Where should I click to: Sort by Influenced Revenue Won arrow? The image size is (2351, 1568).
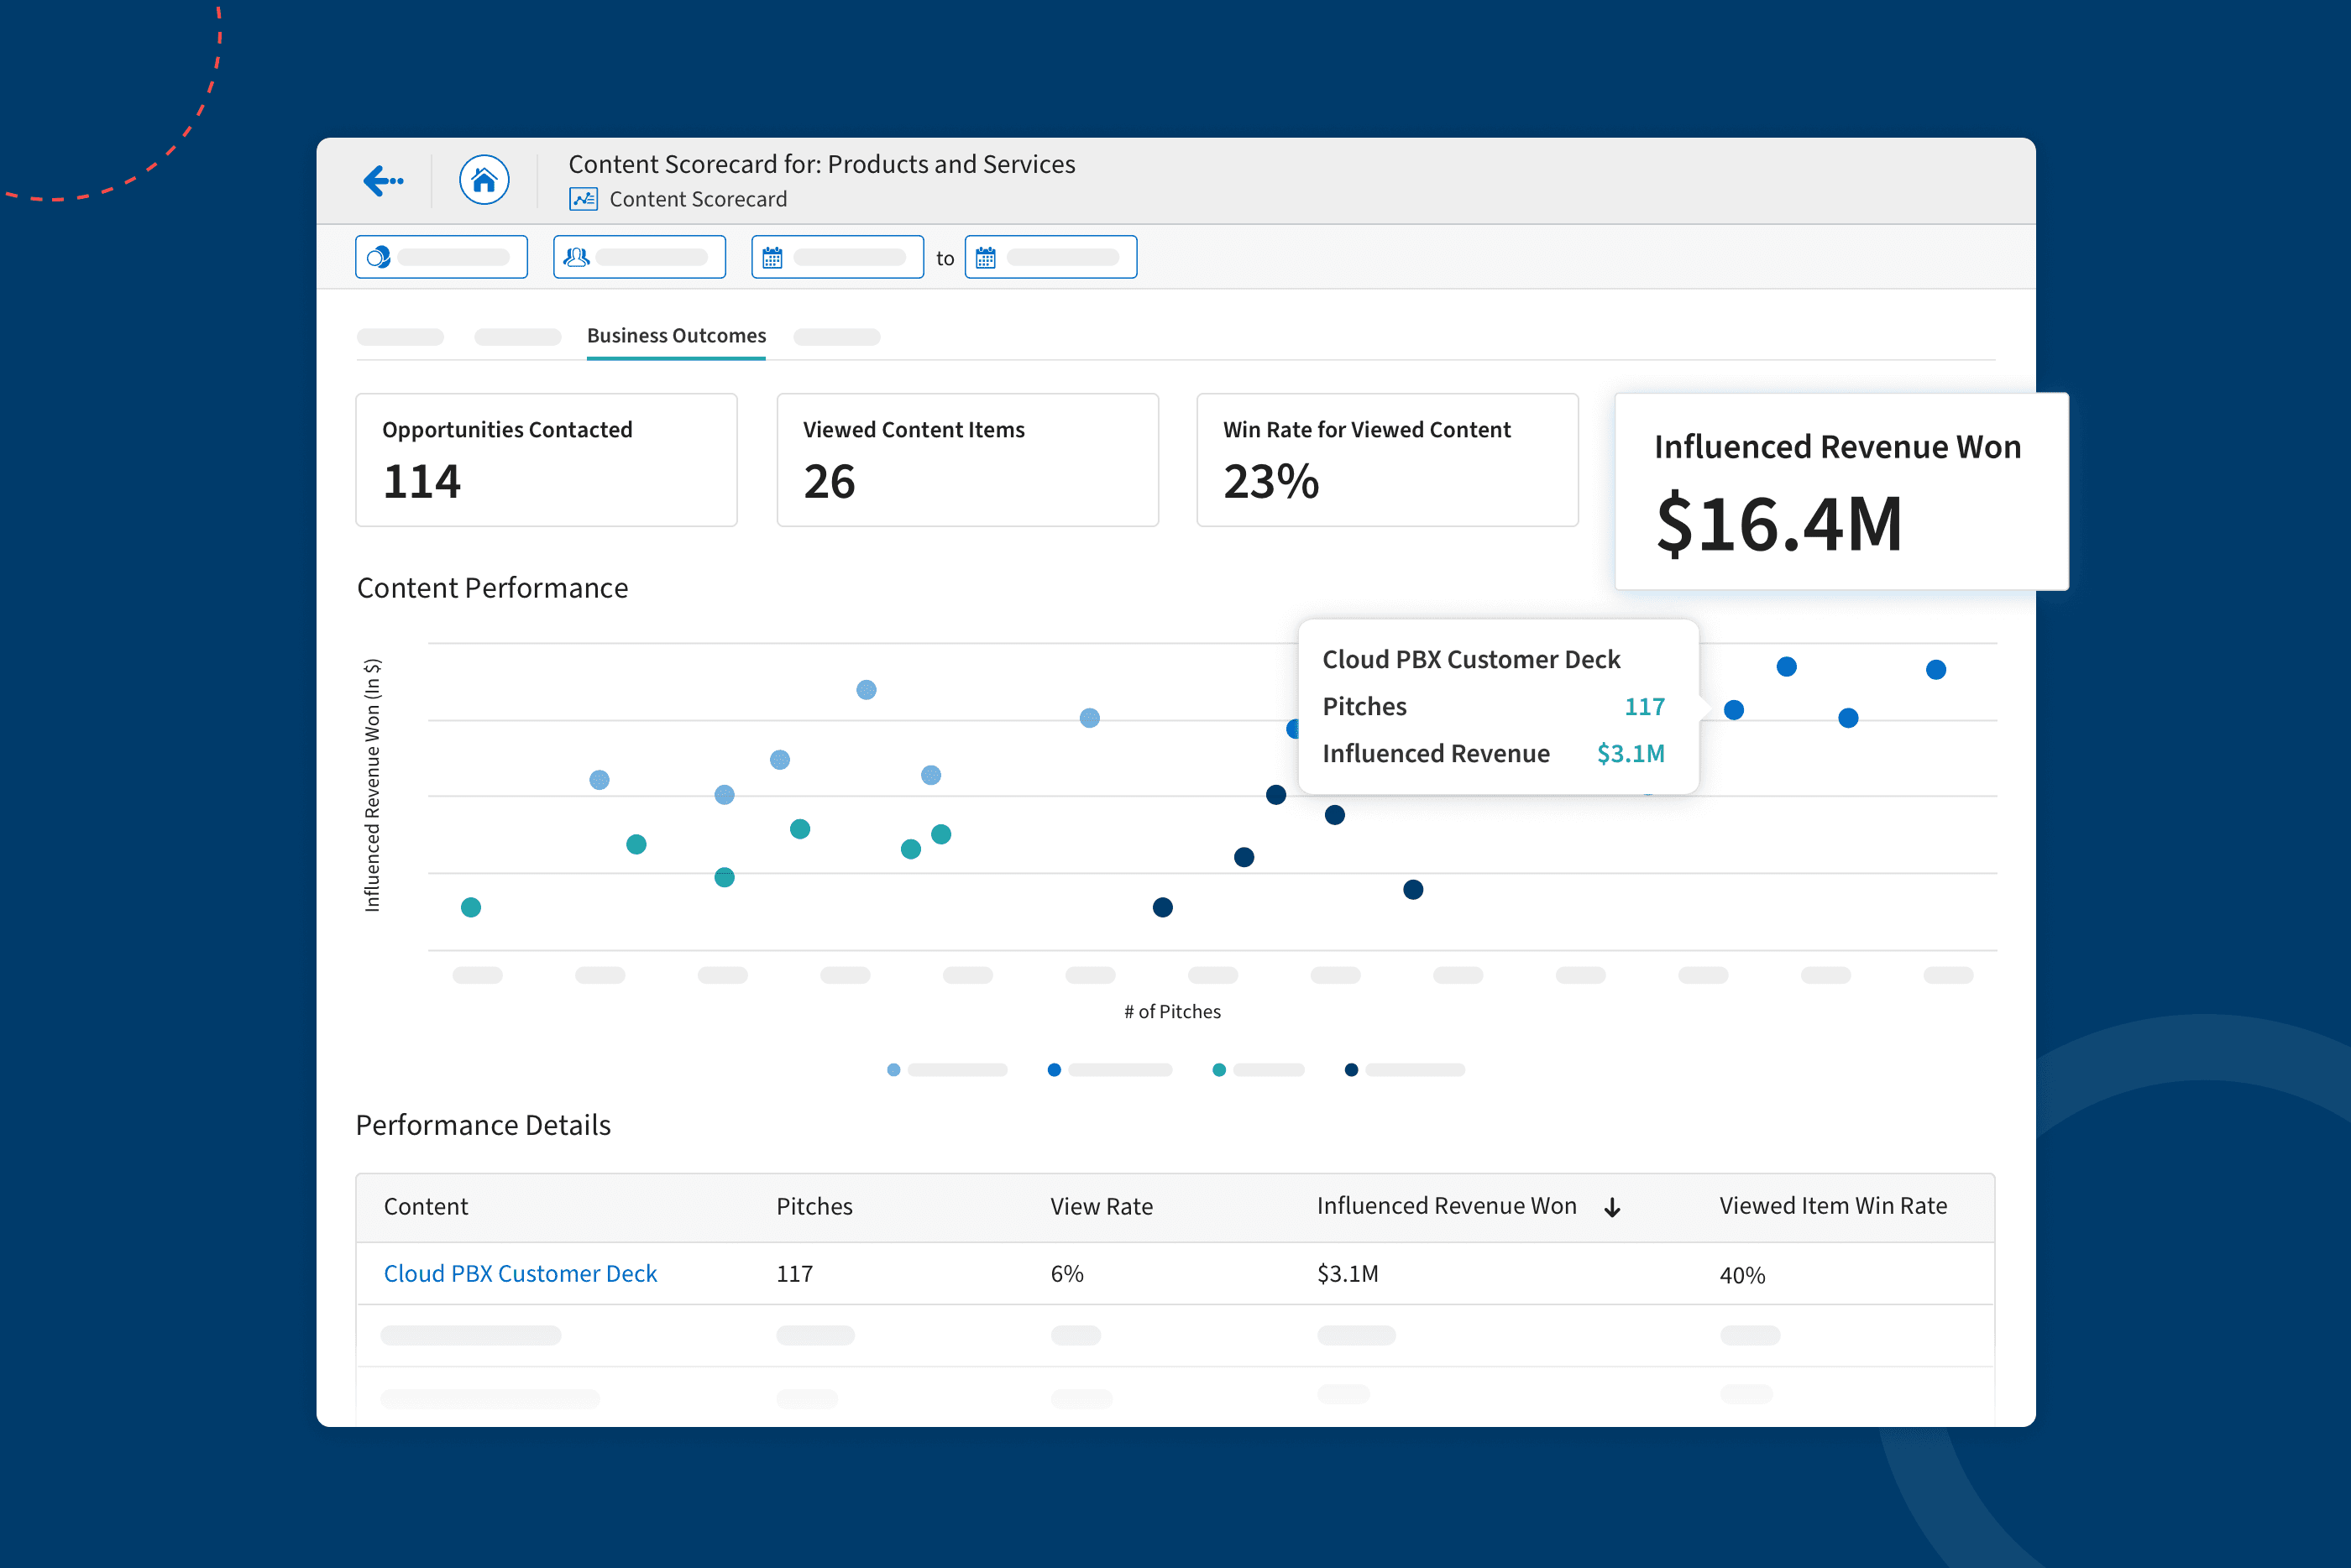coord(1612,1207)
